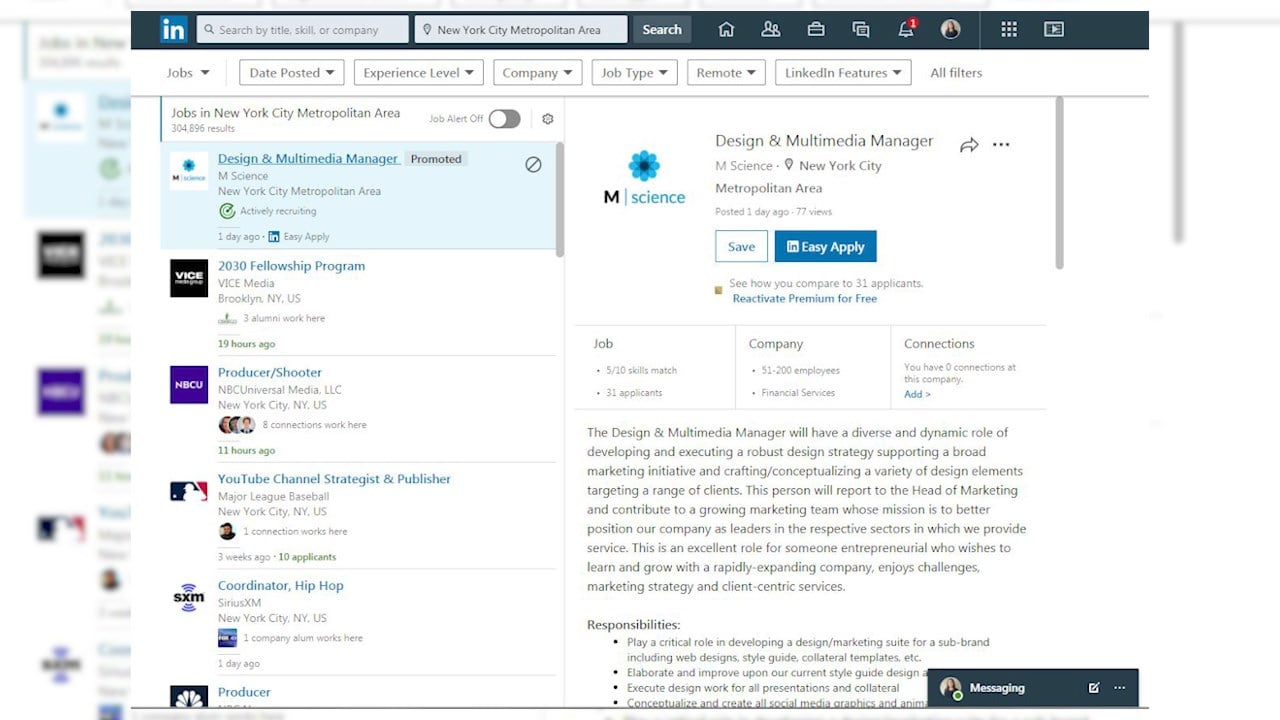The width and height of the screenshot is (1280, 720).
Task: Click the Add connections link
Action: click(x=917, y=394)
